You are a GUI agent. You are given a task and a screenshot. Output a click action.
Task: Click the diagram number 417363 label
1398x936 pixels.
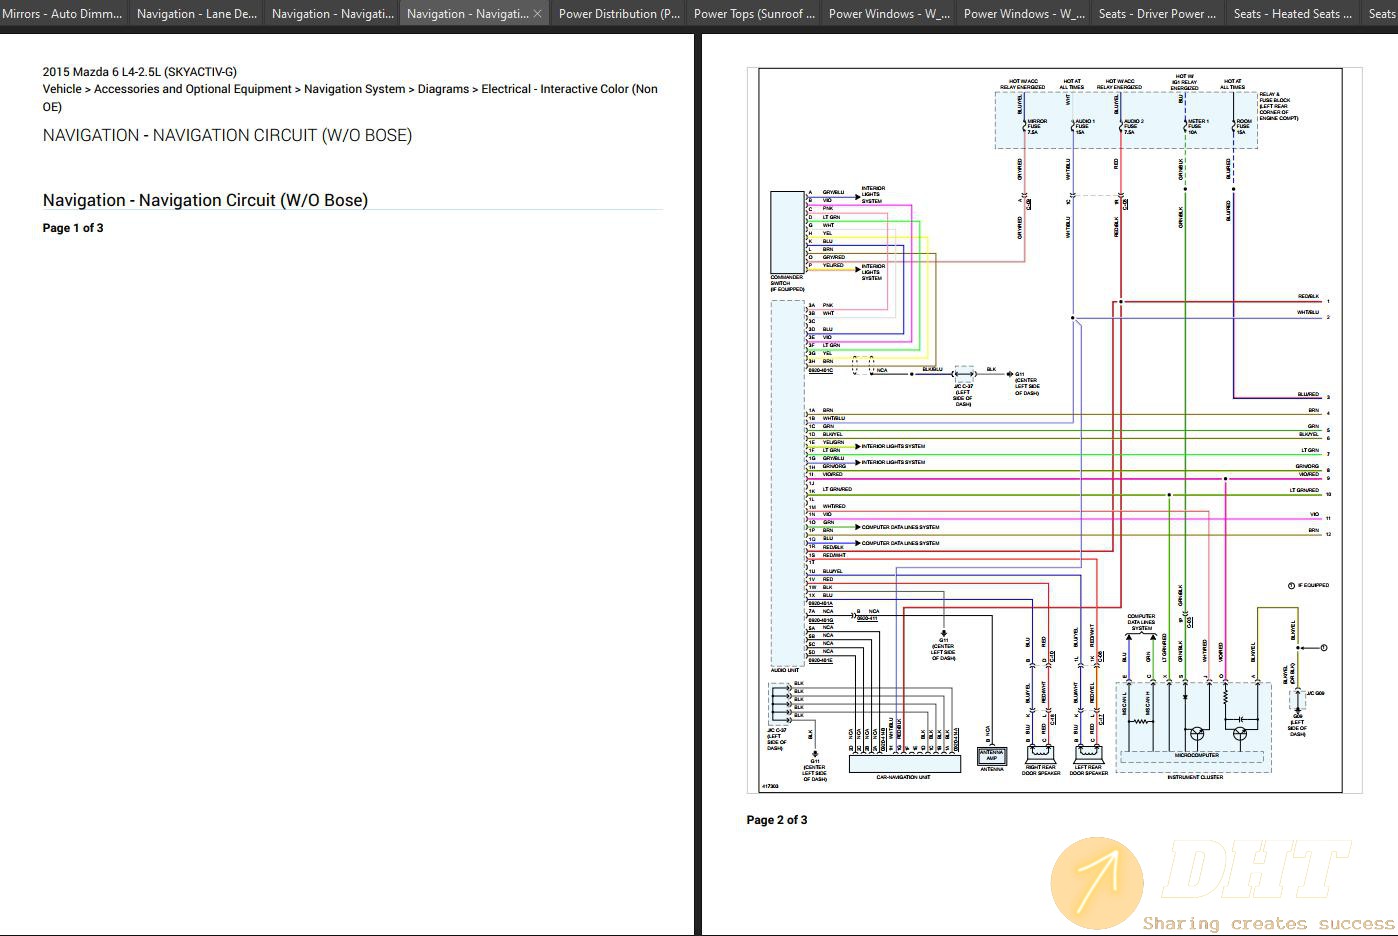771,787
